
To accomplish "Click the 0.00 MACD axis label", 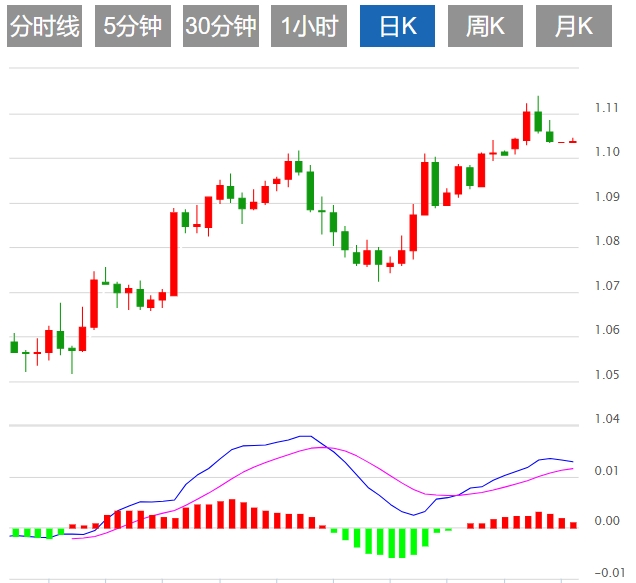I will [607, 521].
